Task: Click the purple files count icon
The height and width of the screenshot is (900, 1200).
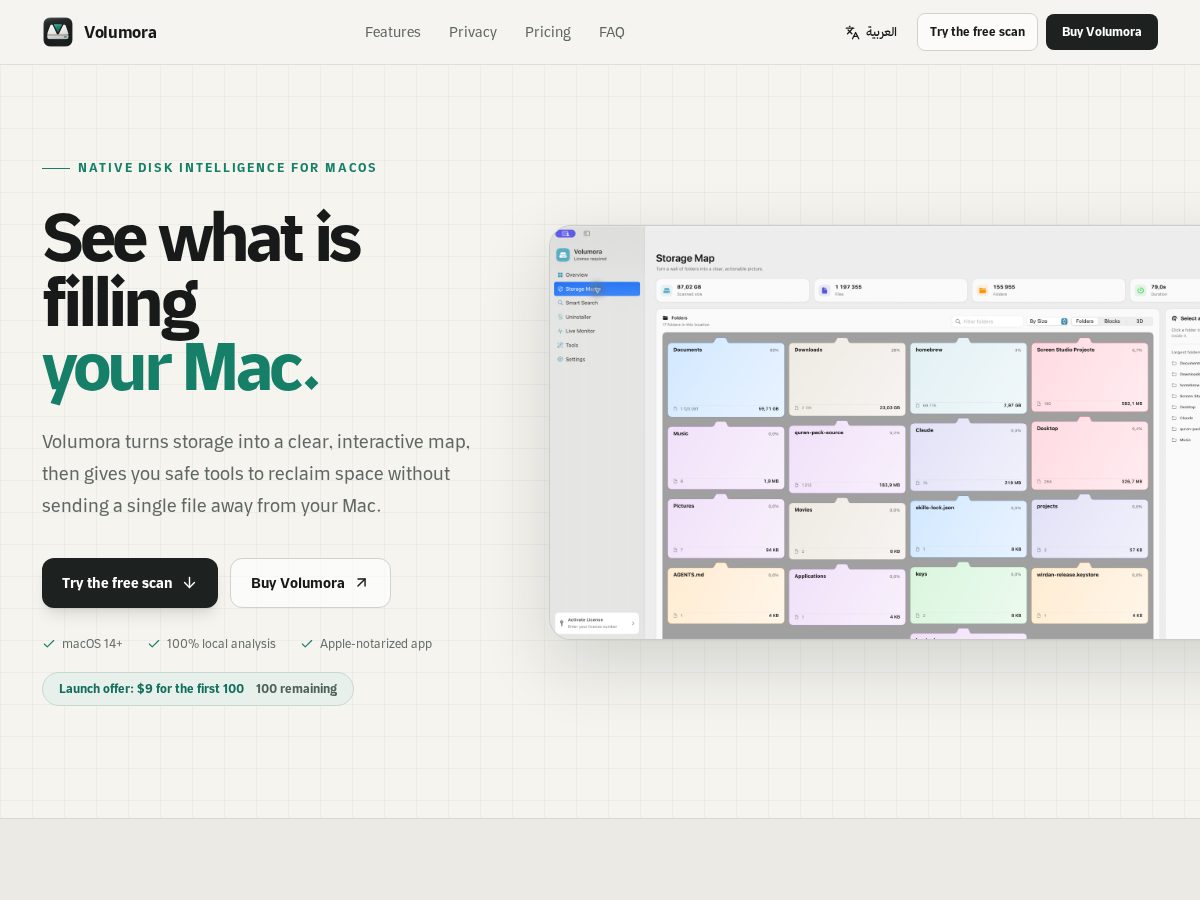Action: click(825, 290)
